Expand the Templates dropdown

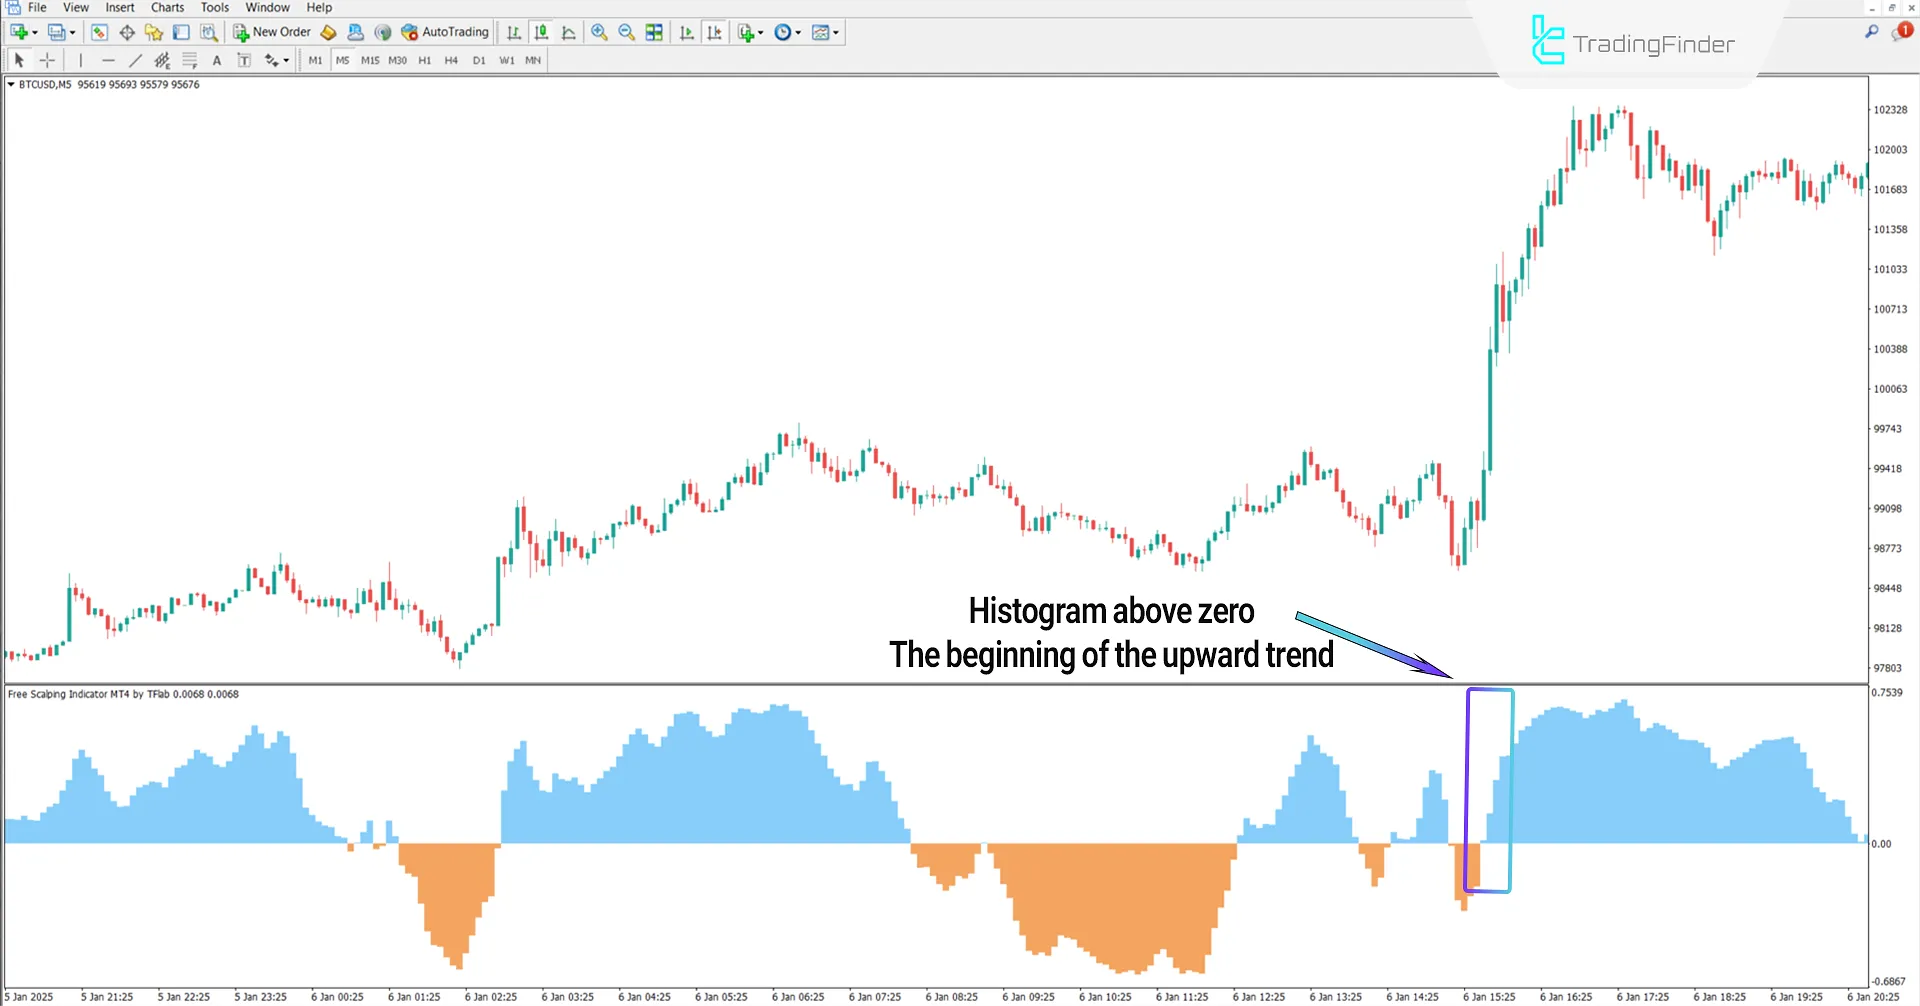pyautogui.click(x=835, y=32)
